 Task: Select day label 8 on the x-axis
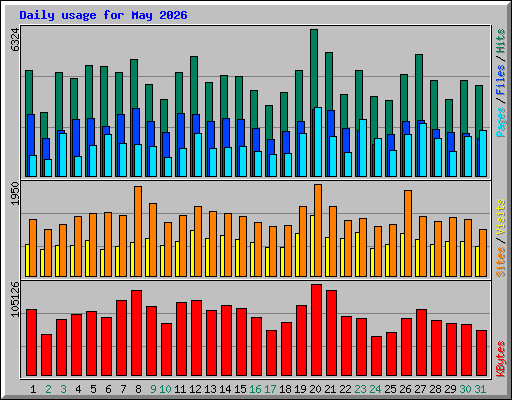coord(138,389)
